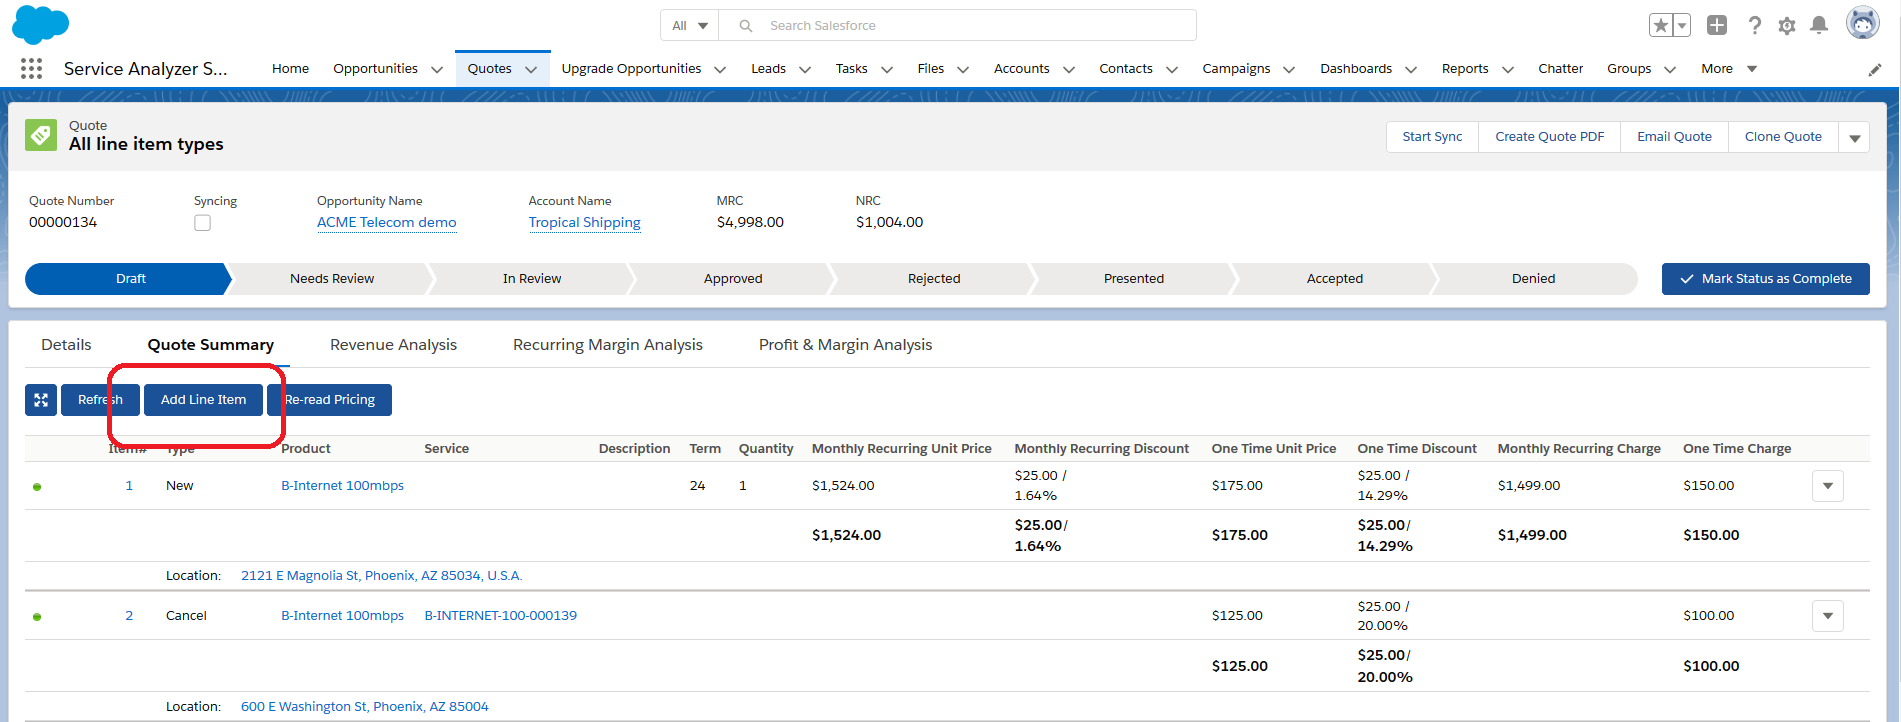Open ACME Telecom demo opportunity link
This screenshot has width=1901, height=722.
click(x=386, y=223)
